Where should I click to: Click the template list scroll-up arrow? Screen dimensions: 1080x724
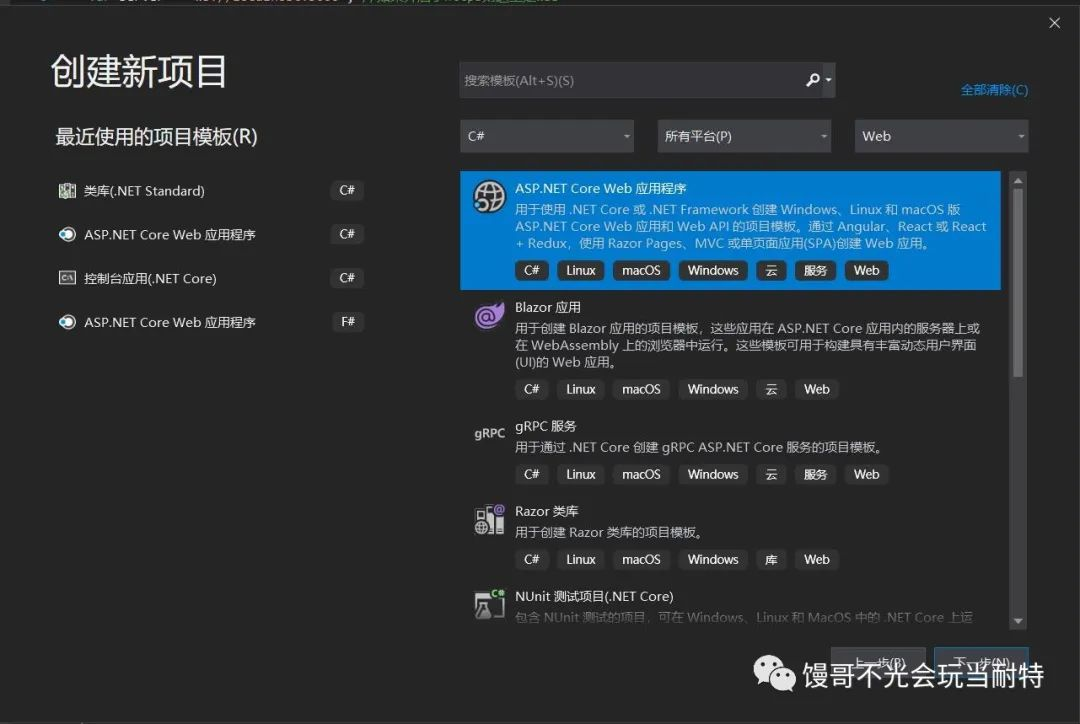click(x=1018, y=180)
